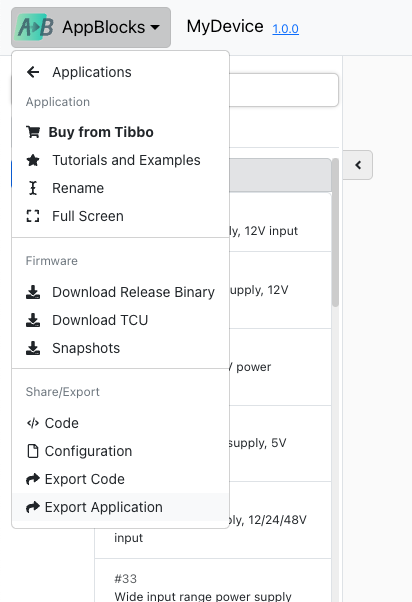Click the search input field
Image resolution: width=412 pixels, height=602 pixels.
[x=283, y=90]
